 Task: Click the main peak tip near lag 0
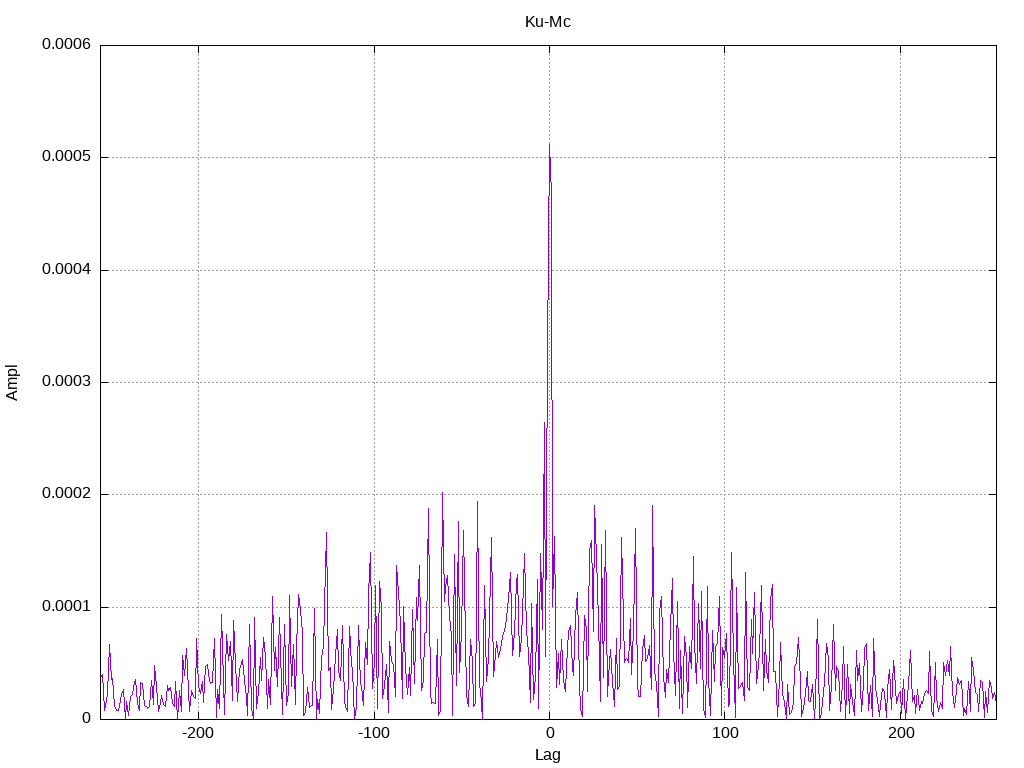549,144
